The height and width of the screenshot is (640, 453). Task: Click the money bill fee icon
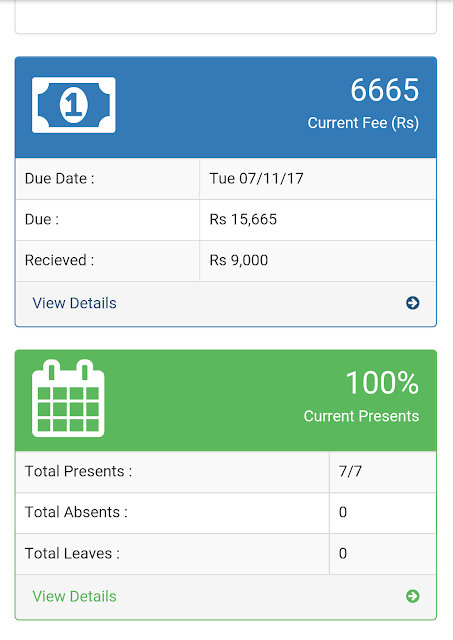pyautogui.click(x=73, y=105)
